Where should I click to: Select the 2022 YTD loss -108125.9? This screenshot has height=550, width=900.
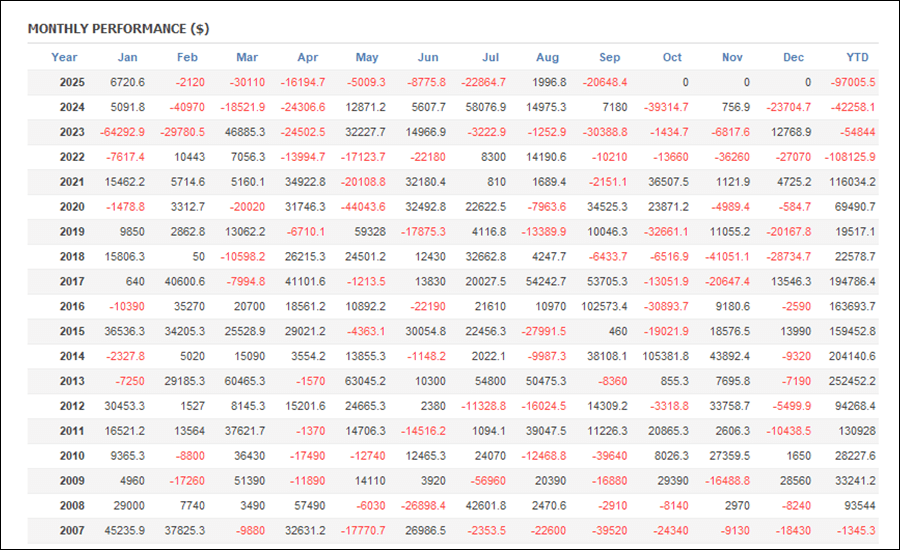click(848, 158)
